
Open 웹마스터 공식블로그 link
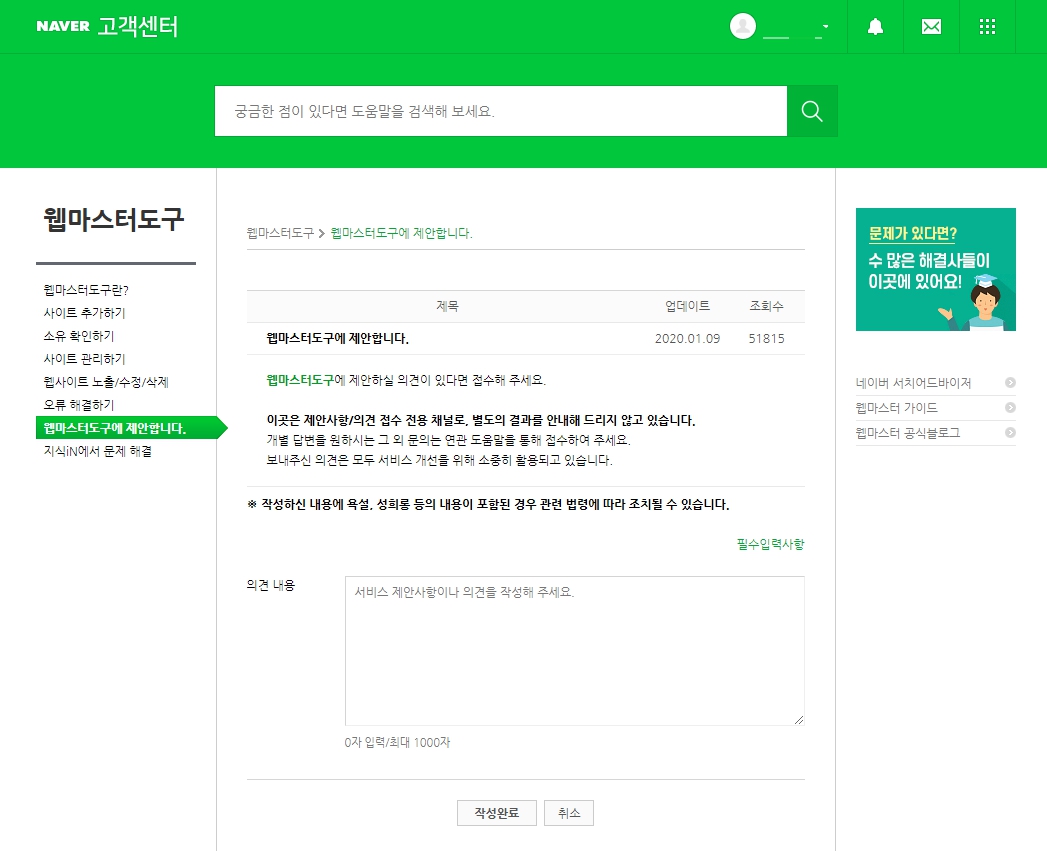[908, 433]
